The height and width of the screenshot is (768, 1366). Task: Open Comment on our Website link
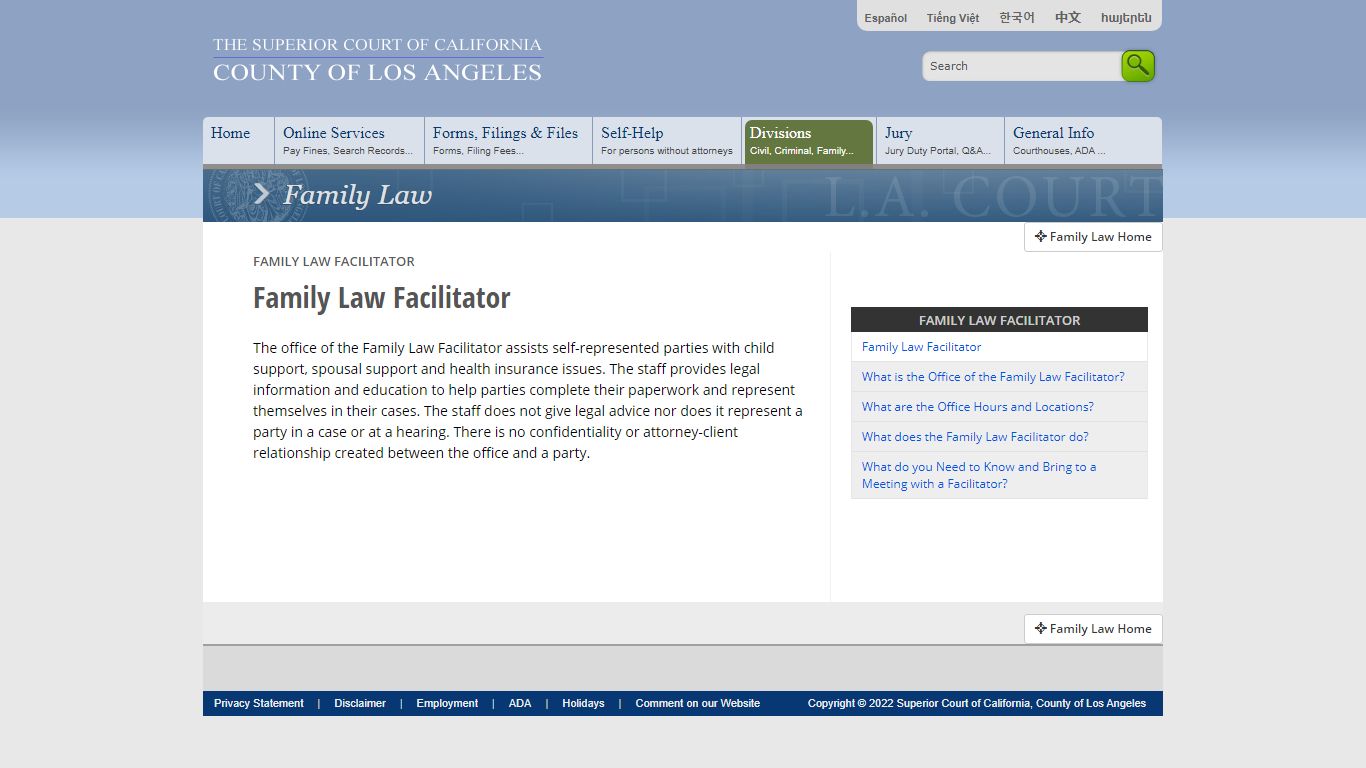click(x=697, y=703)
